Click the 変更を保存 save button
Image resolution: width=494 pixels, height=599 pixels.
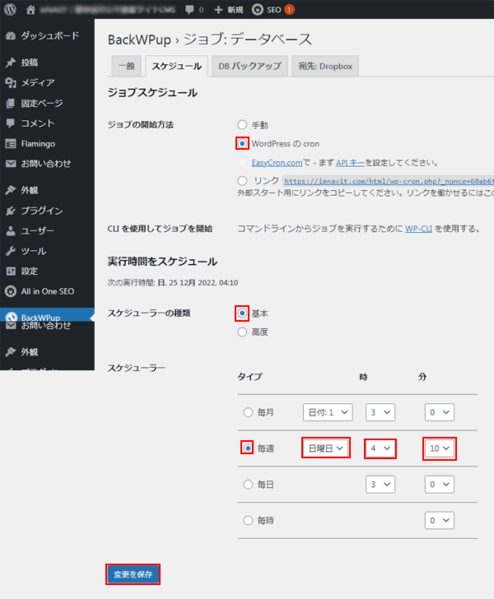[133, 574]
